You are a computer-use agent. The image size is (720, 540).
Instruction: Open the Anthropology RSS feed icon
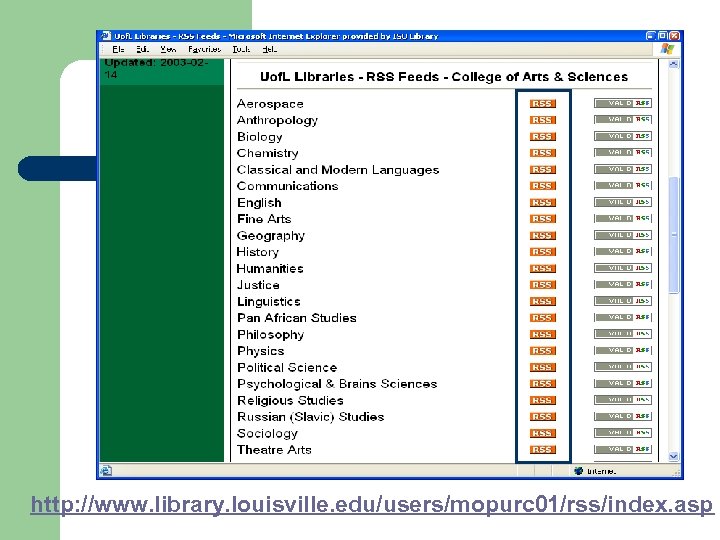542,120
